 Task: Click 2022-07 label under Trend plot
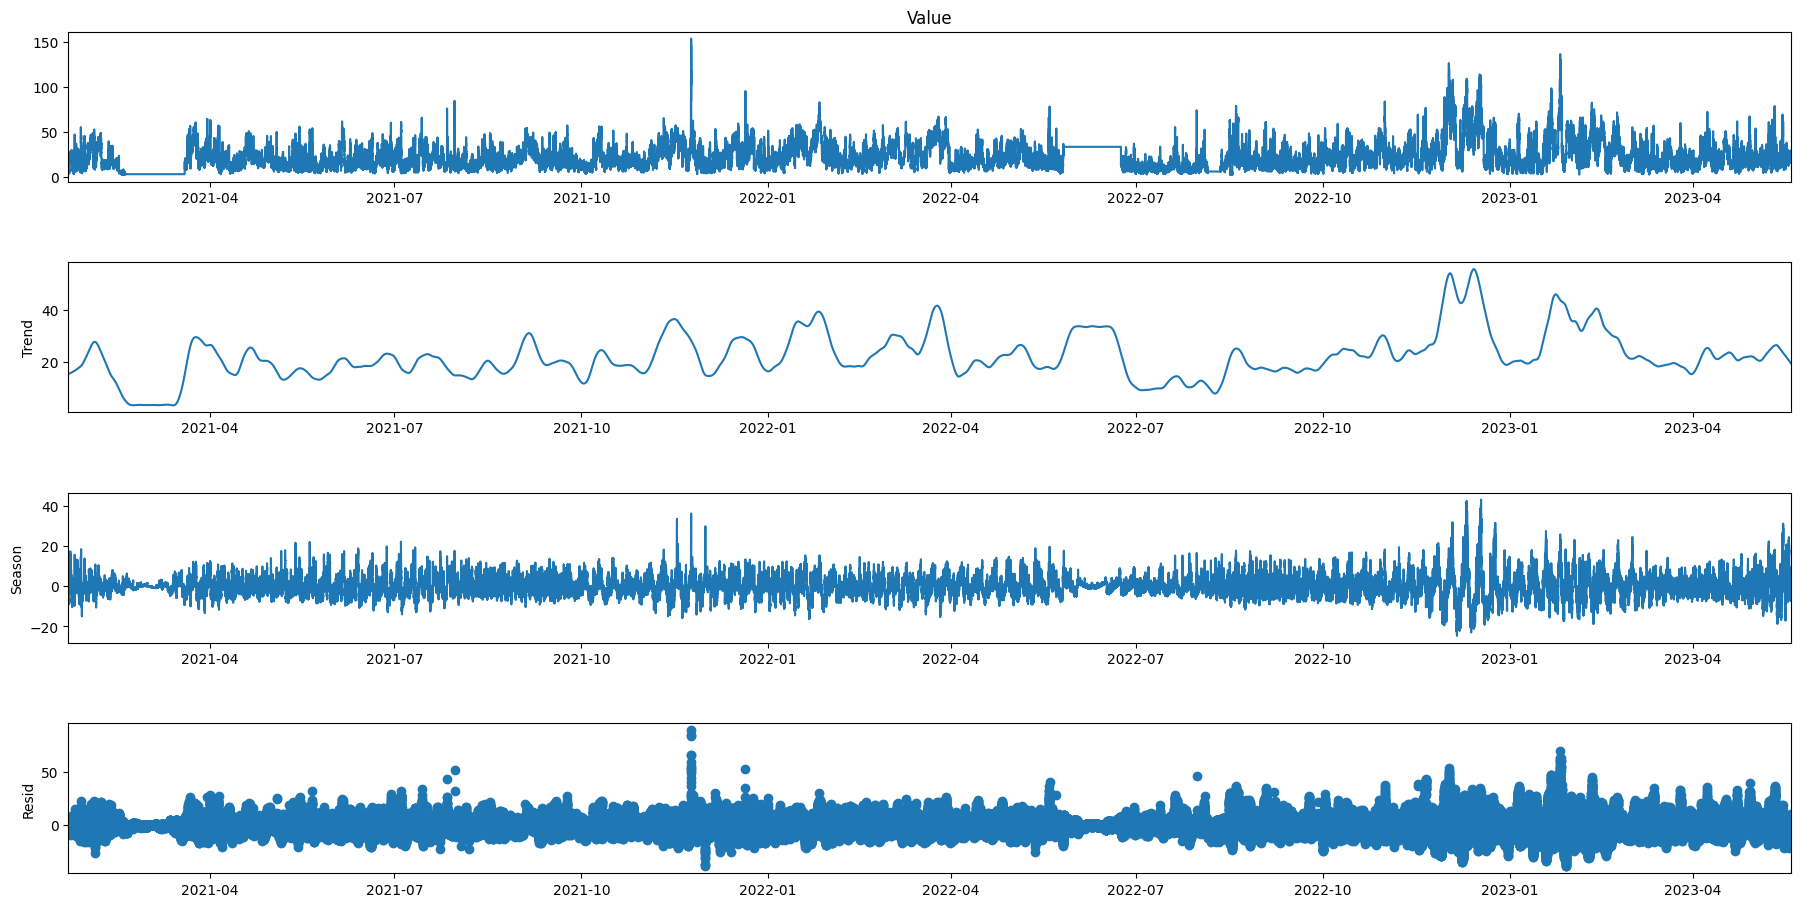tap(1136, 428)
